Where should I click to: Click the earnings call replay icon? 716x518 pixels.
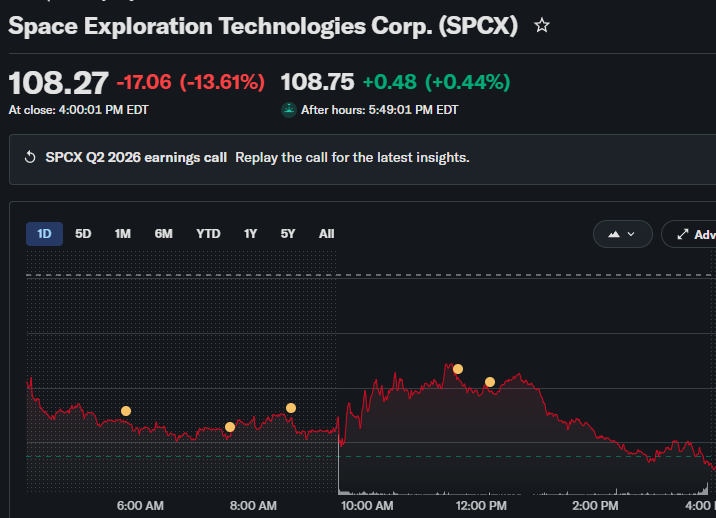coord(30,157)
